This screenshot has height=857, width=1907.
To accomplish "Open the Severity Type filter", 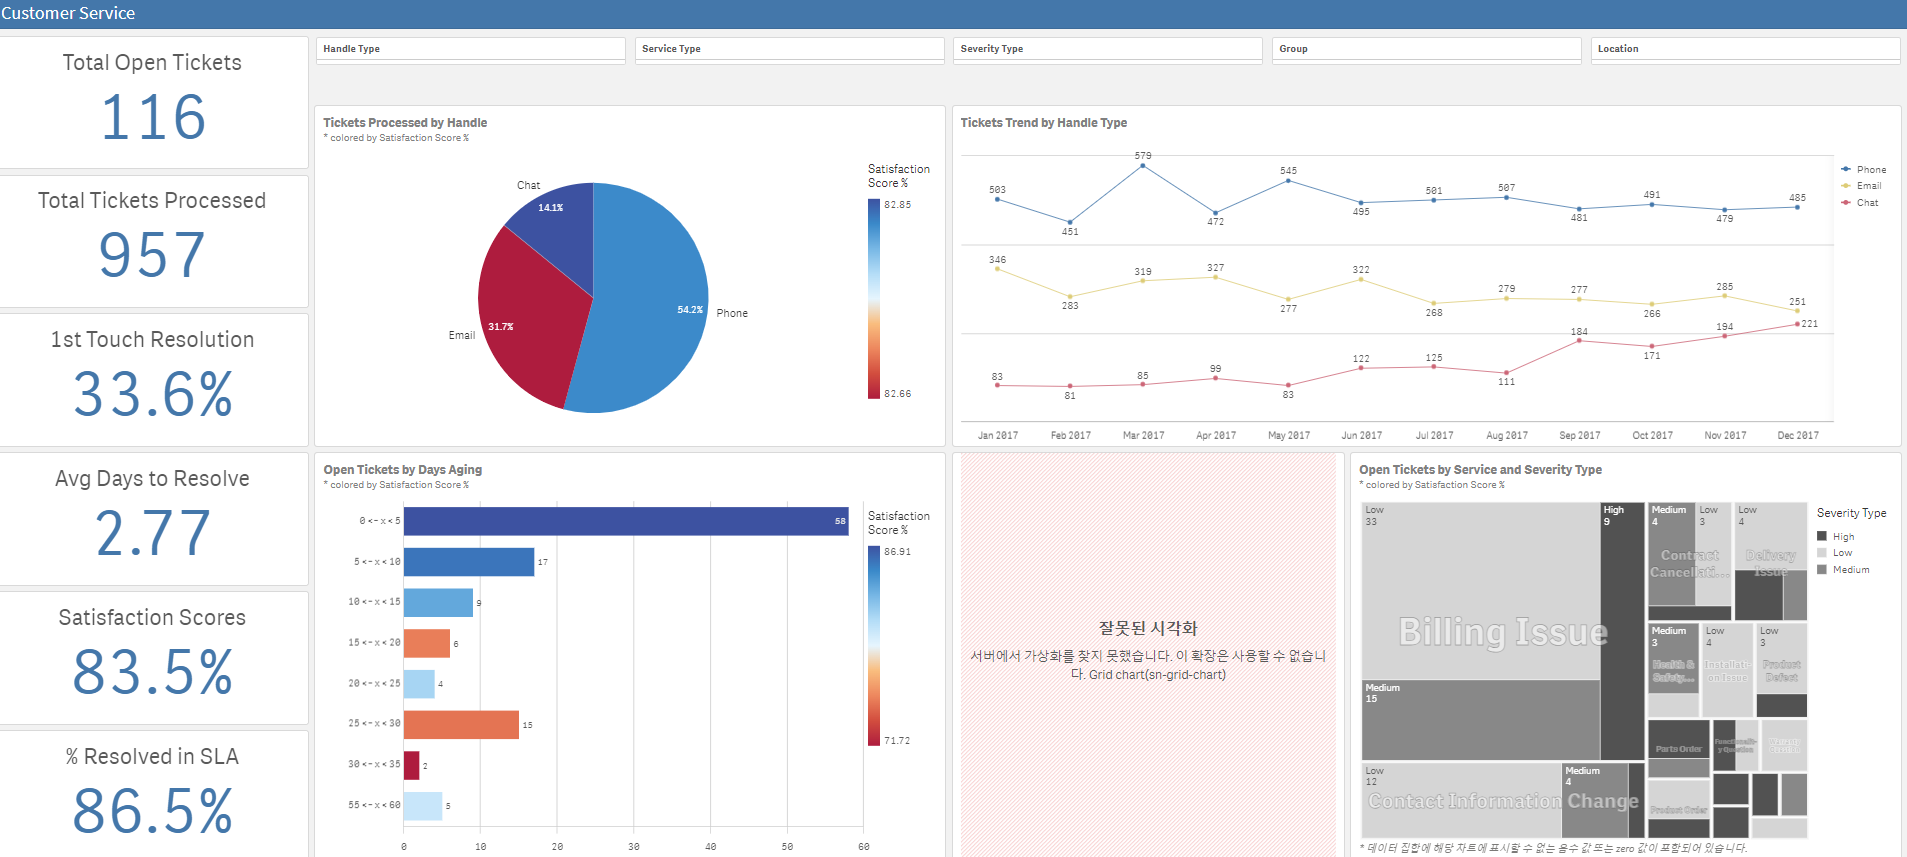I will 1107,49.
